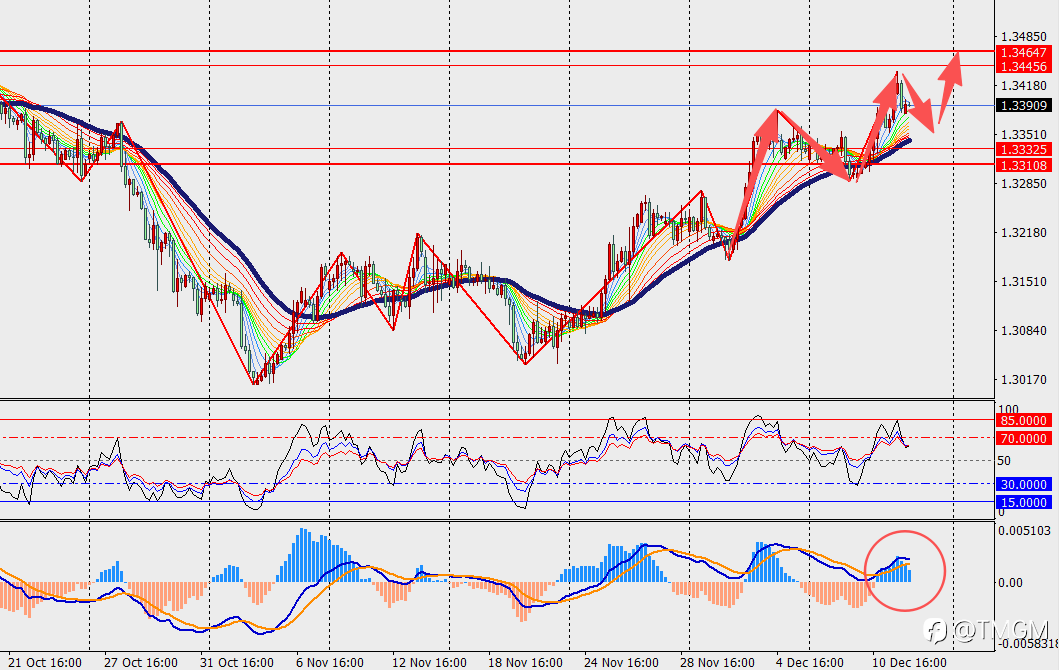Screen dimensions: 1059x670
Task: Click the 1.32850 price axis label
Action: click(1024, 184)
